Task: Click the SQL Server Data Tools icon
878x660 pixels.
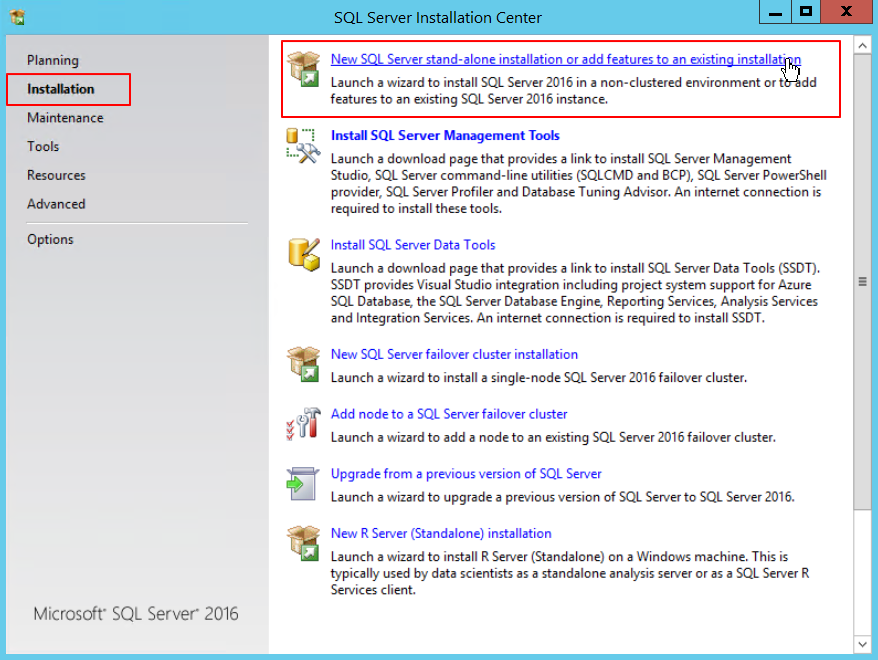Action: click(x=304, y=254)
